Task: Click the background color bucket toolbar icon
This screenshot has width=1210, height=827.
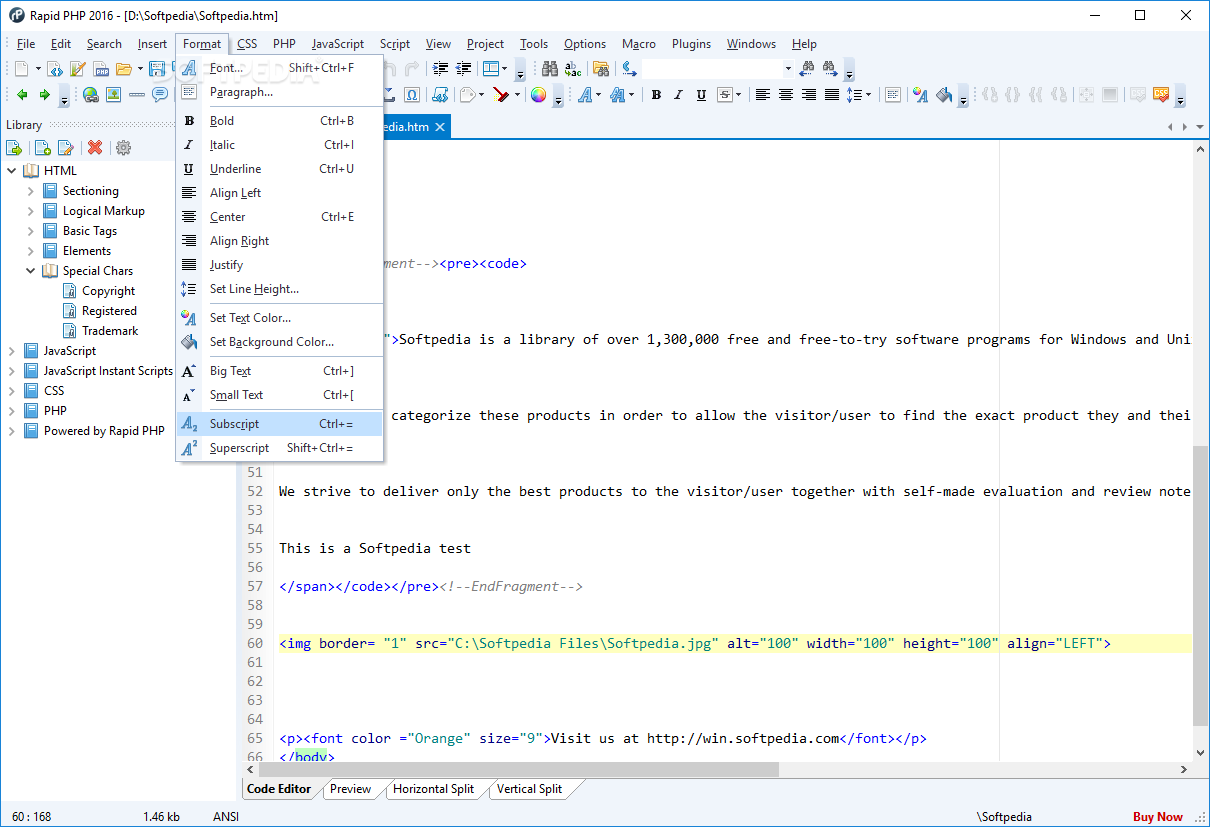Action: (x=943, y=95)
